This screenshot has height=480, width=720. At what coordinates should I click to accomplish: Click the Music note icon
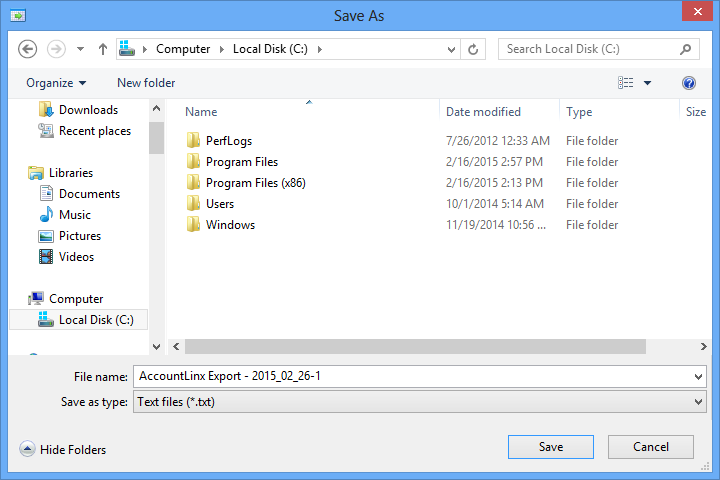tap(46, 215)
